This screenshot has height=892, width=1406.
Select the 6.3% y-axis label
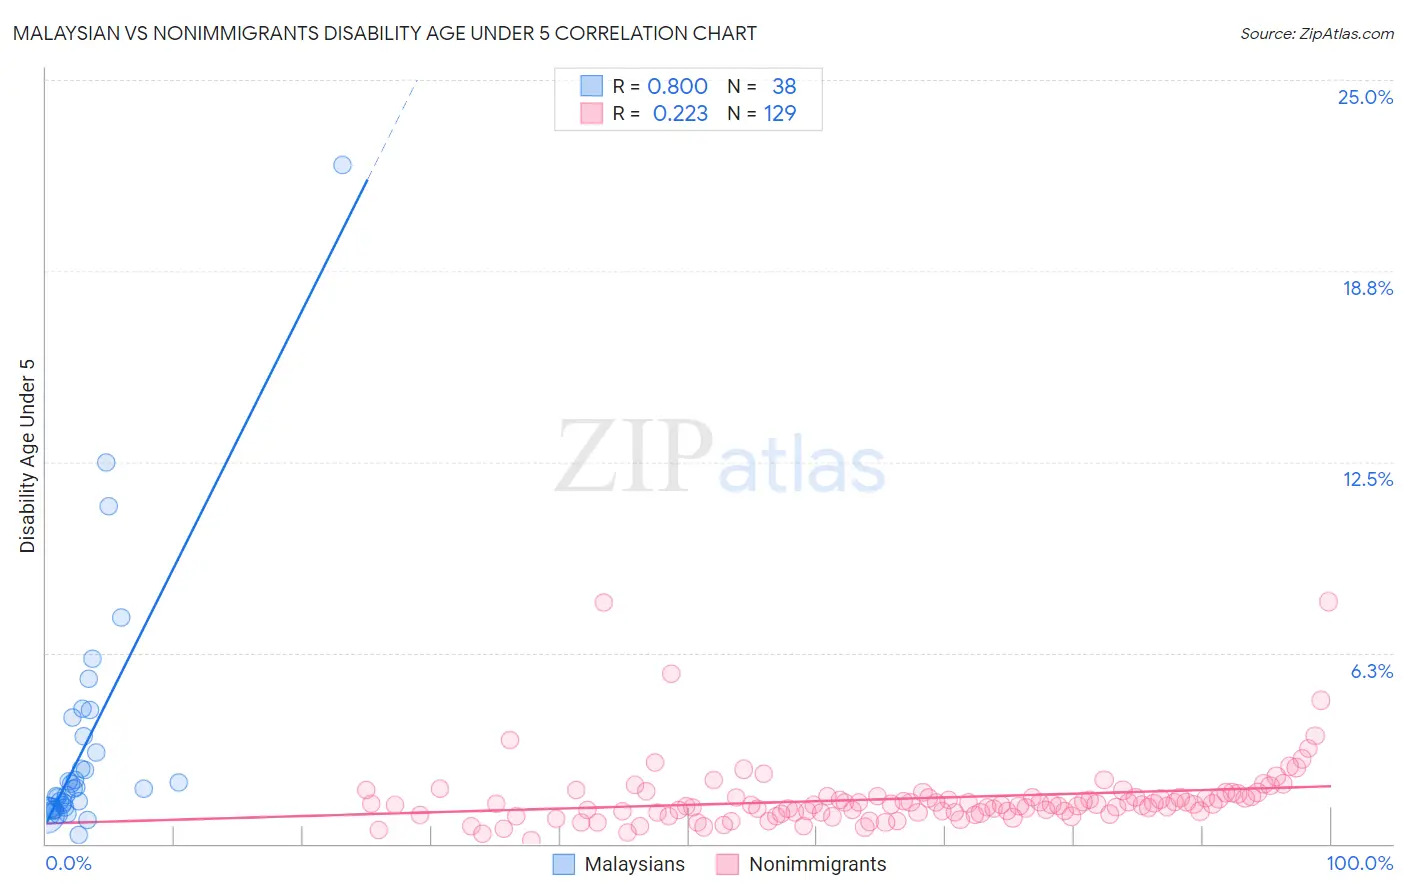pos(1372,671)
